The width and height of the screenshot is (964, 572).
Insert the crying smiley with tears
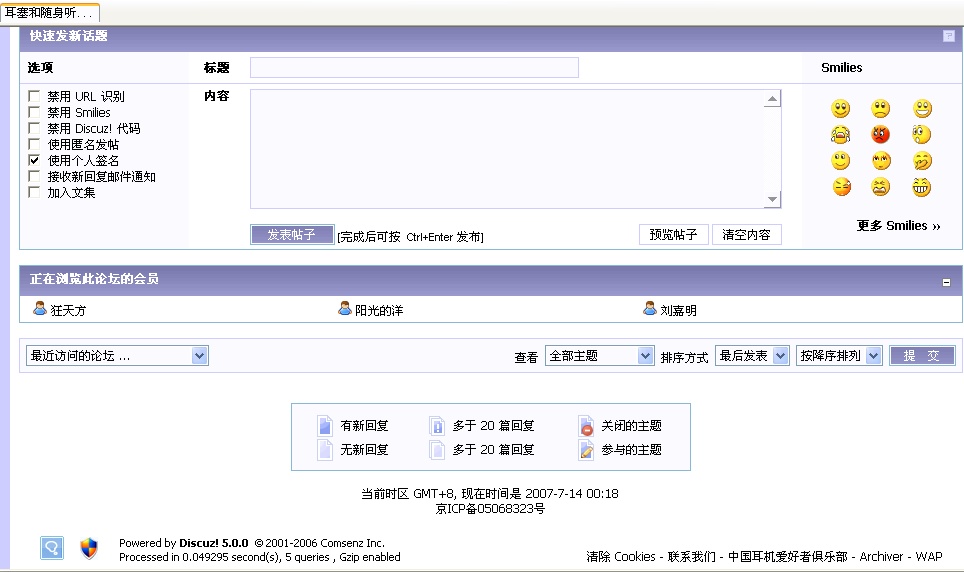pyautogui.click(x=840, y=134)
